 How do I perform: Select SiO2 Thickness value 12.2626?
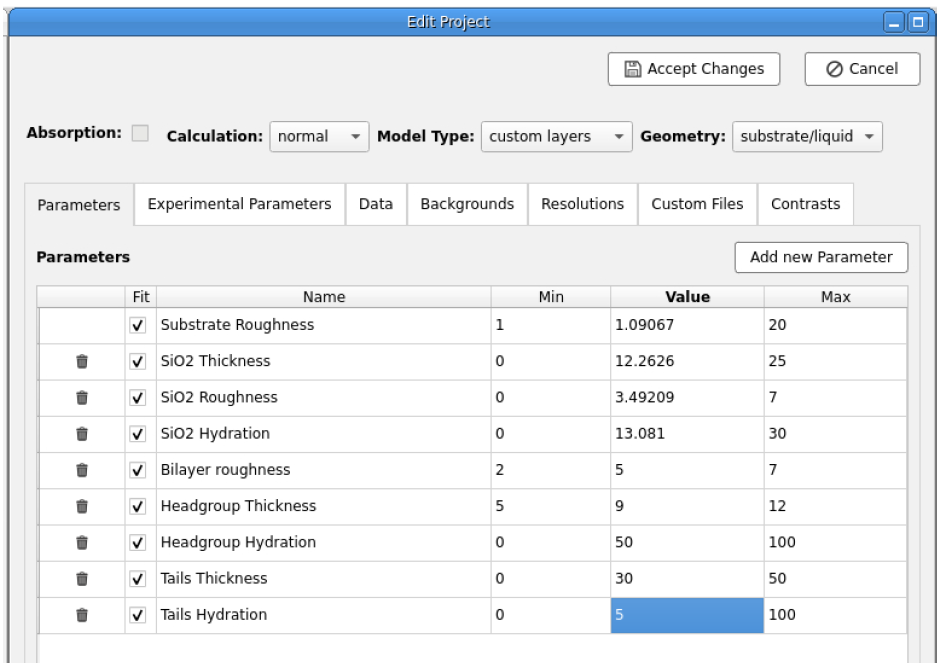(x=687, y=362)
